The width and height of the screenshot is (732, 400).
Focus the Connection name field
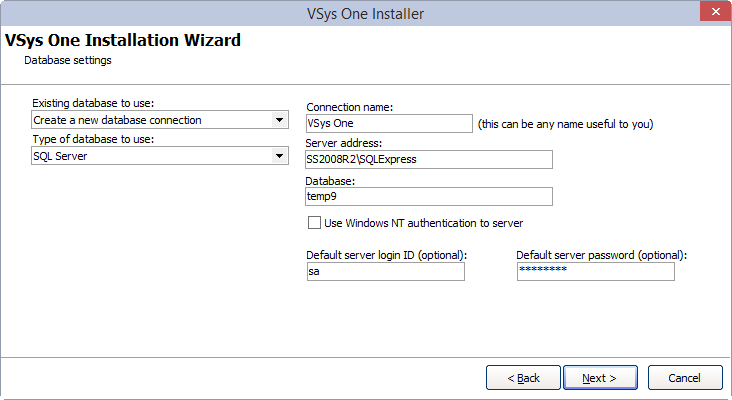tap(389, 123)
